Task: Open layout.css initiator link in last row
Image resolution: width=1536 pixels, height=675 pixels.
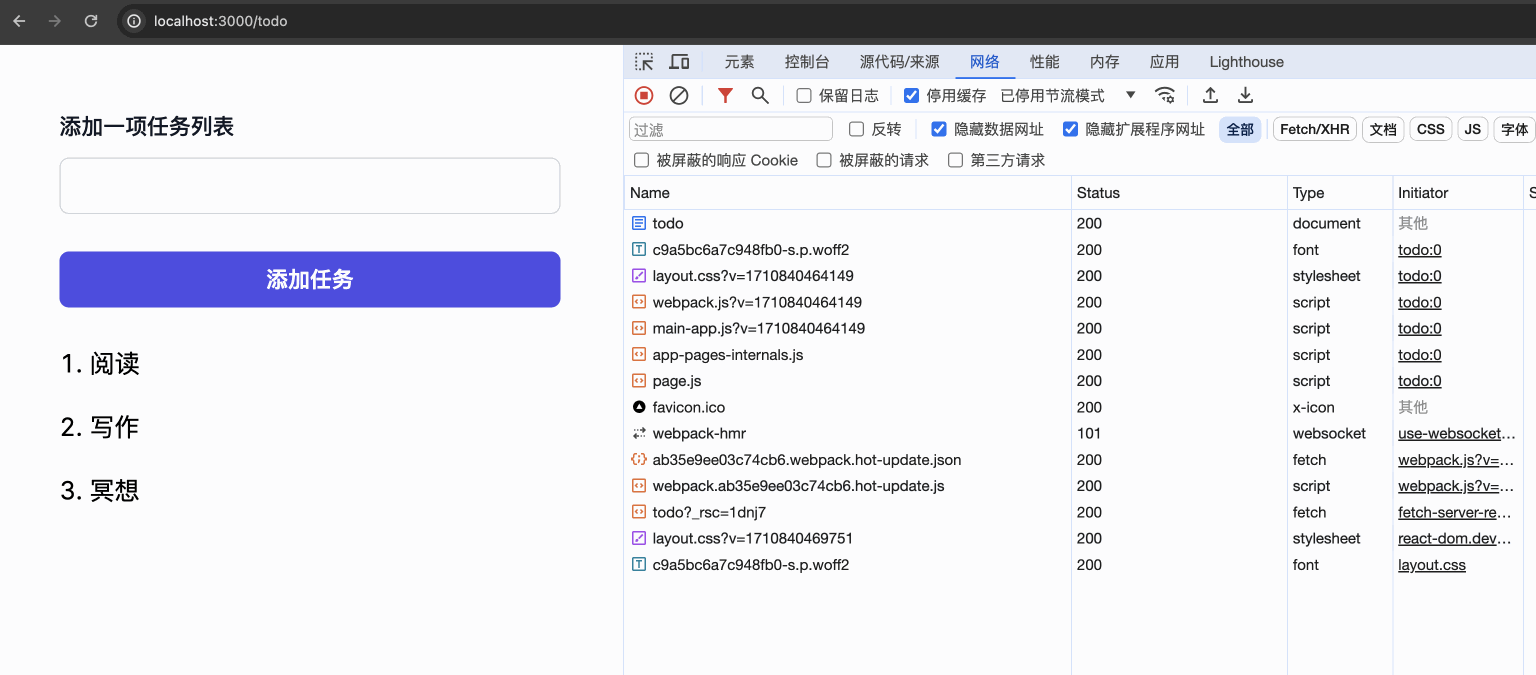Action: (1432, 565)
